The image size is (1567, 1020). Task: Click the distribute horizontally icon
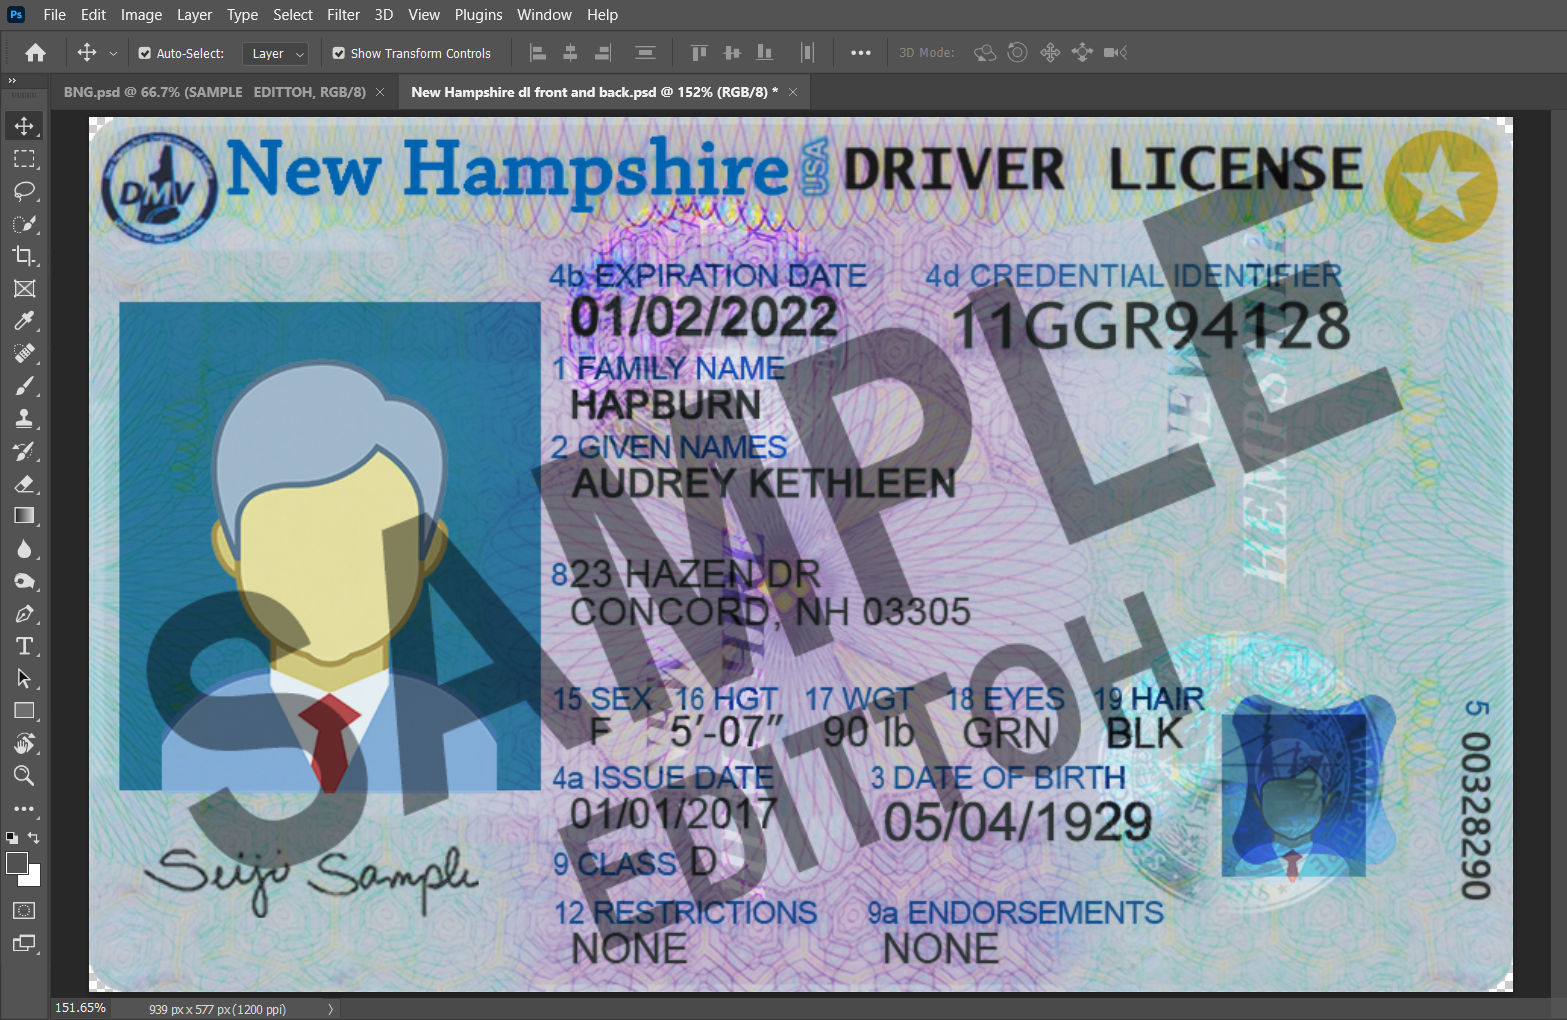click(808, 53)
